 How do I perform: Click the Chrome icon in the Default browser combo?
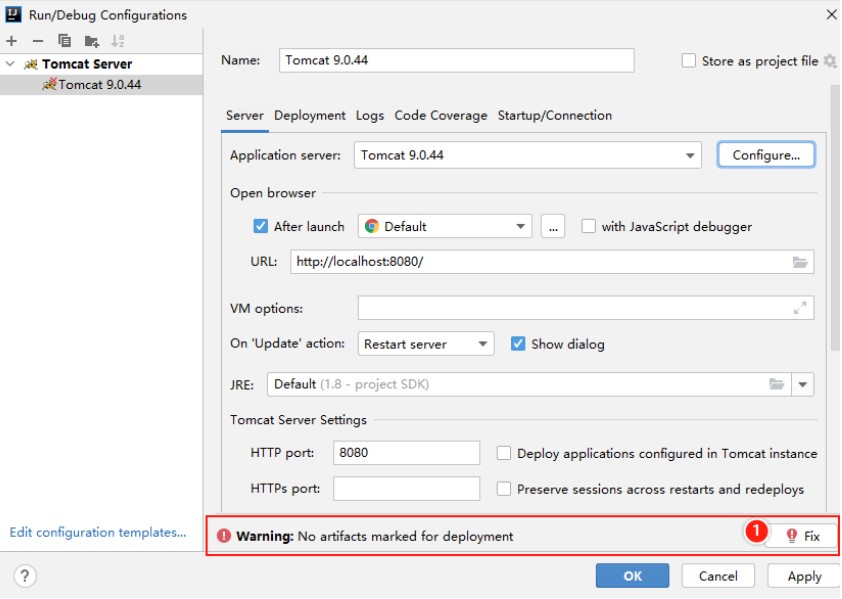click(372, 226)
